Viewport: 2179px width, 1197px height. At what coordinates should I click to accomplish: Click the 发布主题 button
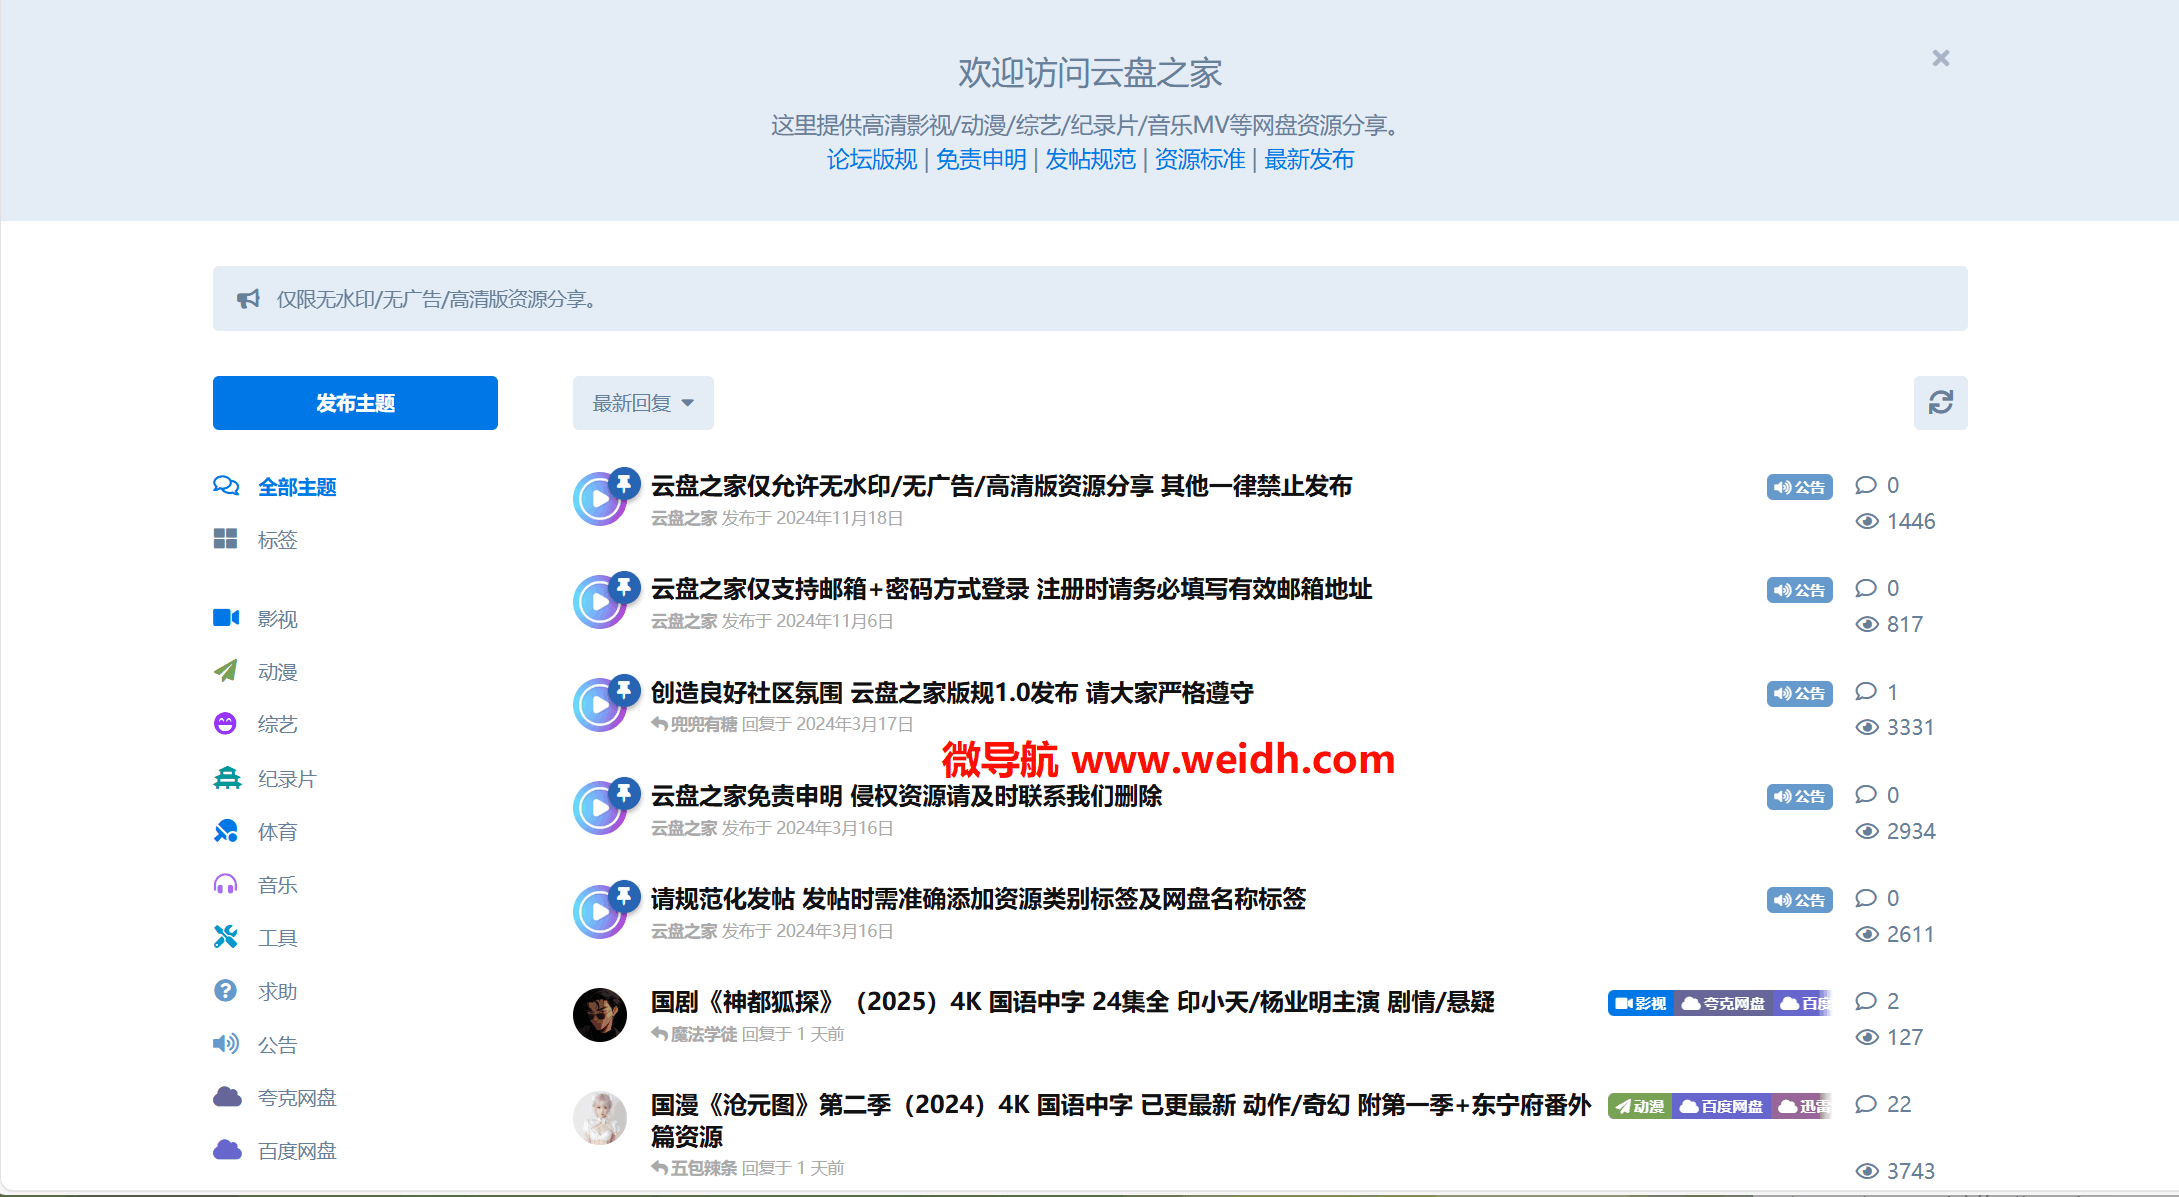point(355,403)
